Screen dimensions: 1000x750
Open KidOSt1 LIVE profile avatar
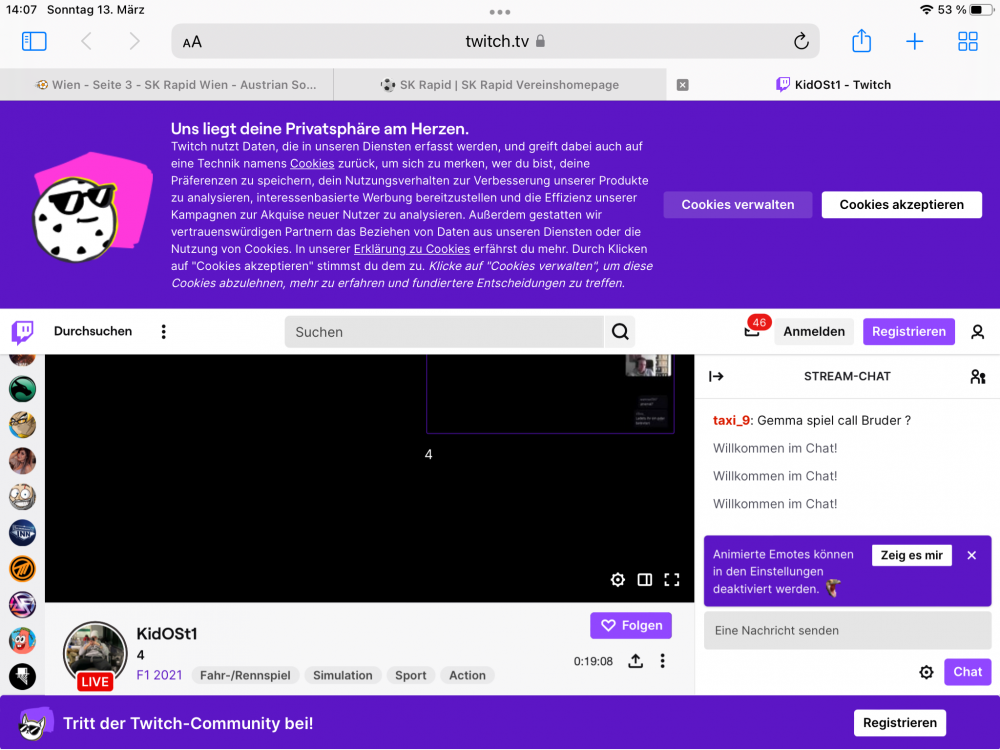(95, 655)
